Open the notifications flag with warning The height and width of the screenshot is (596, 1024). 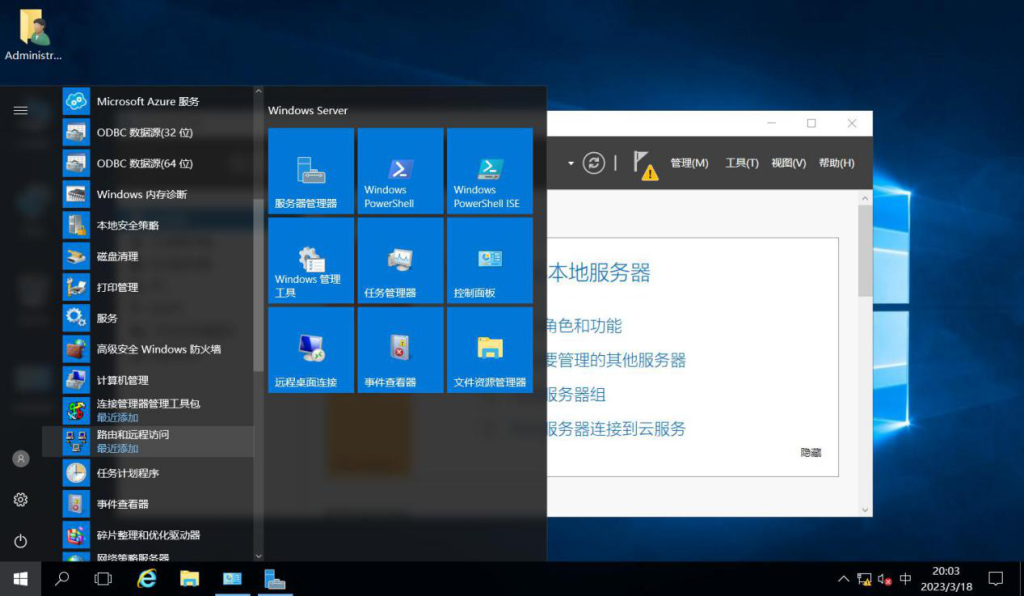645,165
